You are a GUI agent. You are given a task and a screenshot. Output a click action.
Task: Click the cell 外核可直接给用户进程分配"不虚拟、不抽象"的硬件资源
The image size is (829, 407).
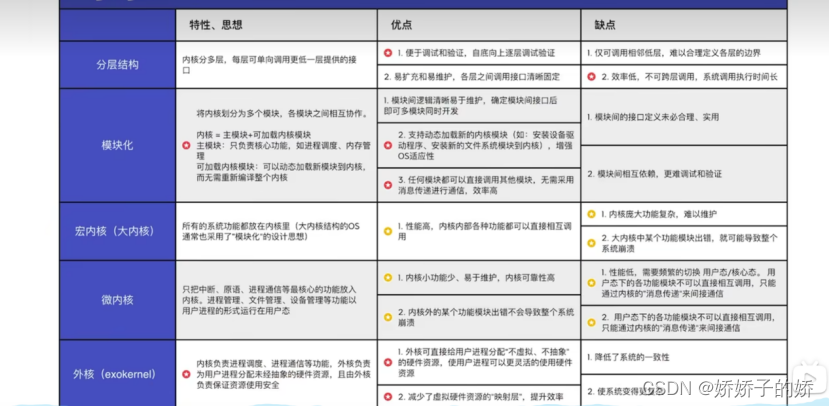coord(479,363)
